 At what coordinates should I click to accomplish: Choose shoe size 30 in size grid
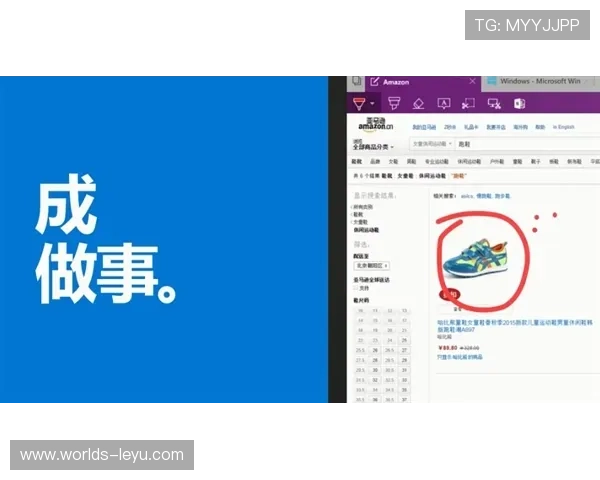click(x=375, y=370)
